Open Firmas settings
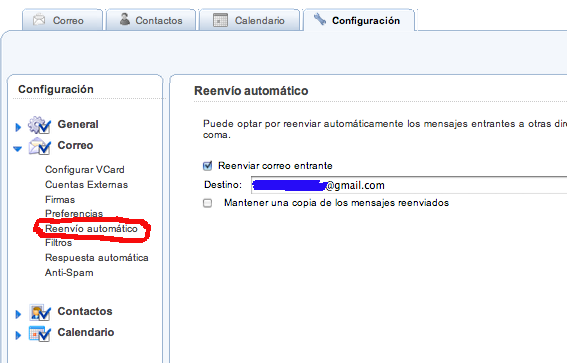567x363 pixels. 60,200
